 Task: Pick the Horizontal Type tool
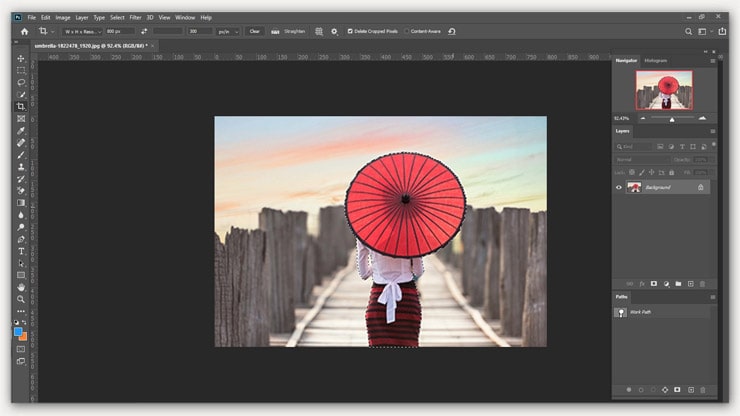tap(21, 251)
